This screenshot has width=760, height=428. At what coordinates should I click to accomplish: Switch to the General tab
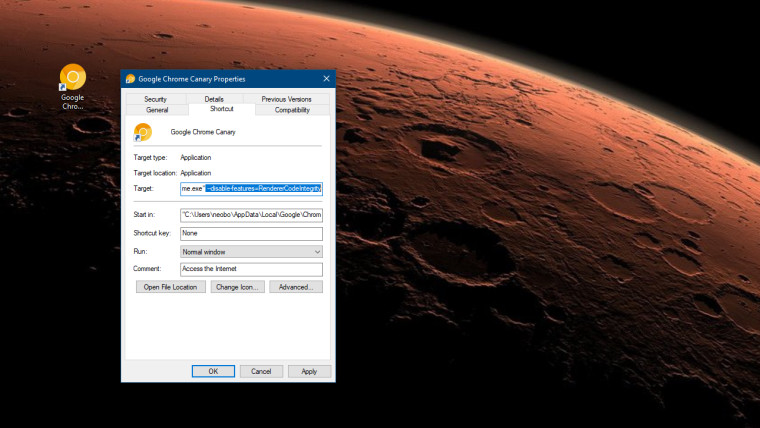[x=157, y=110]
